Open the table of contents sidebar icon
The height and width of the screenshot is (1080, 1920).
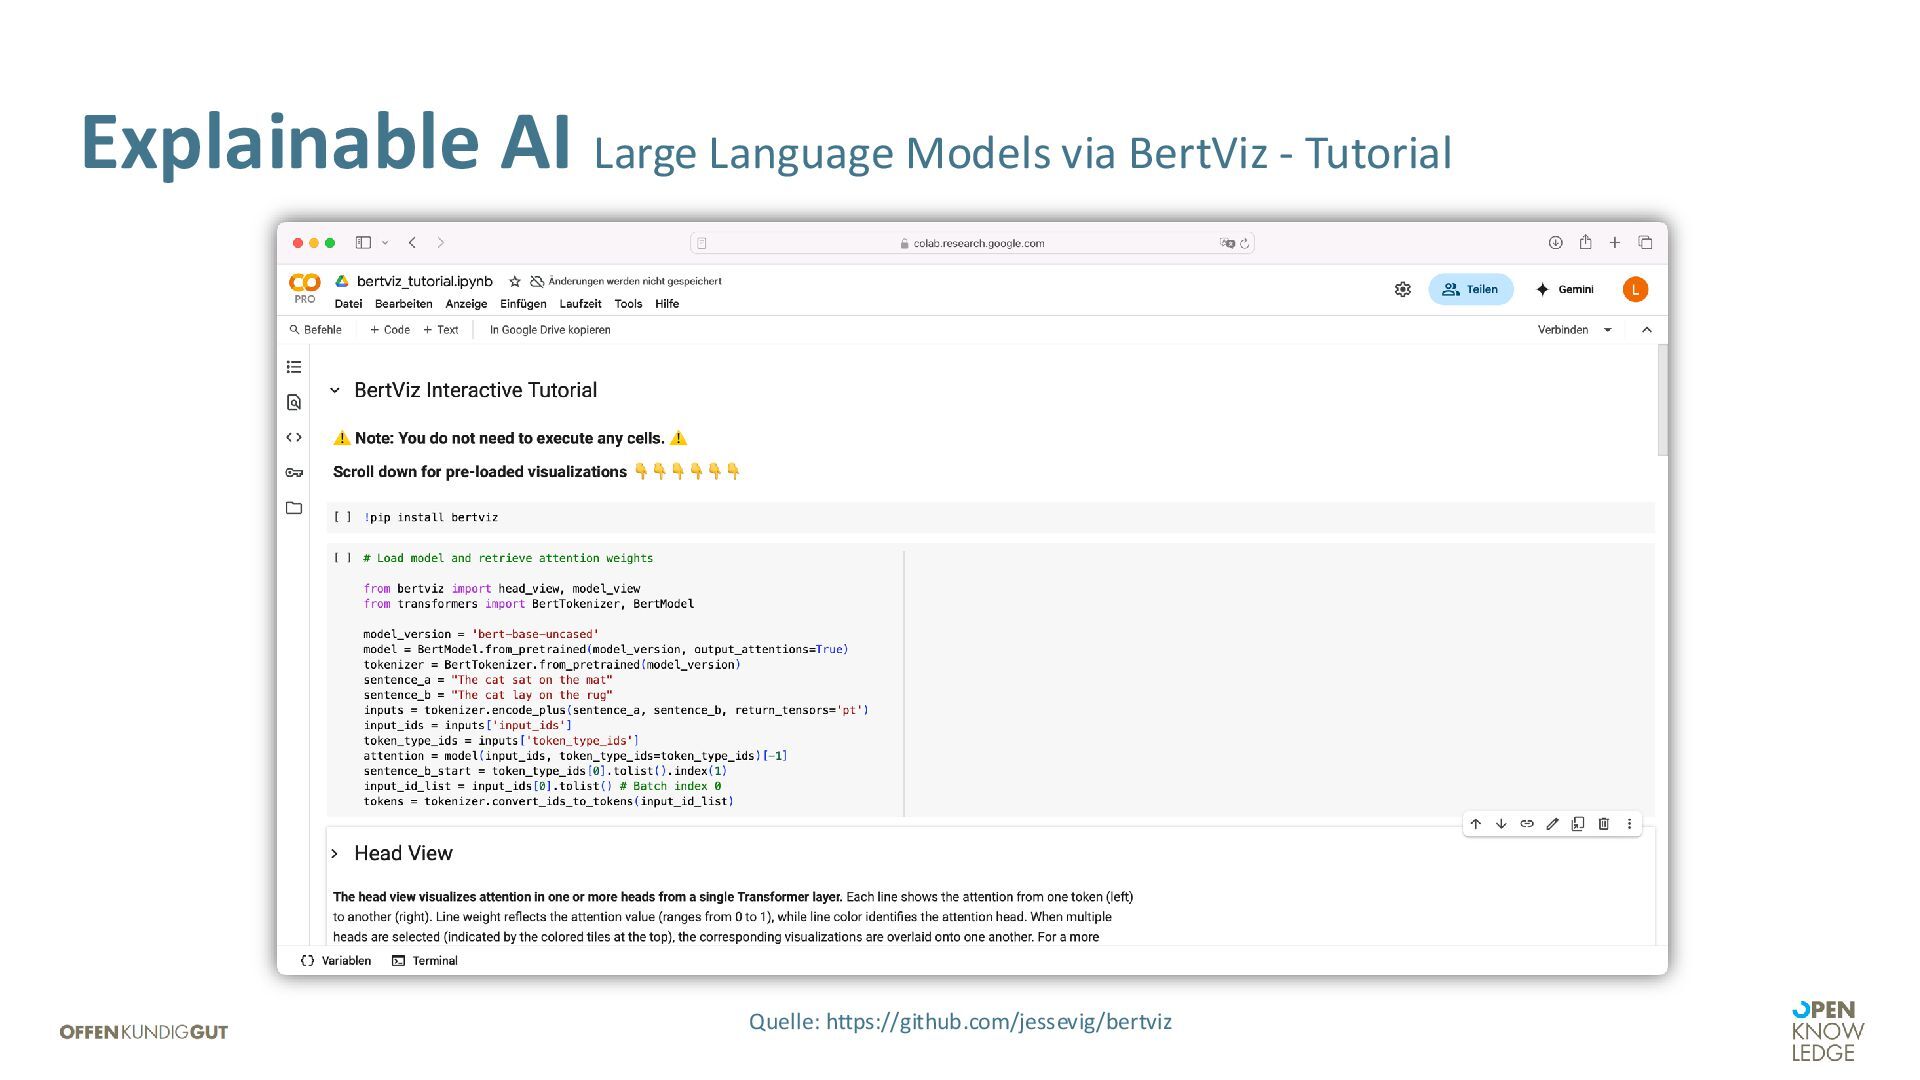click(294, 367)
